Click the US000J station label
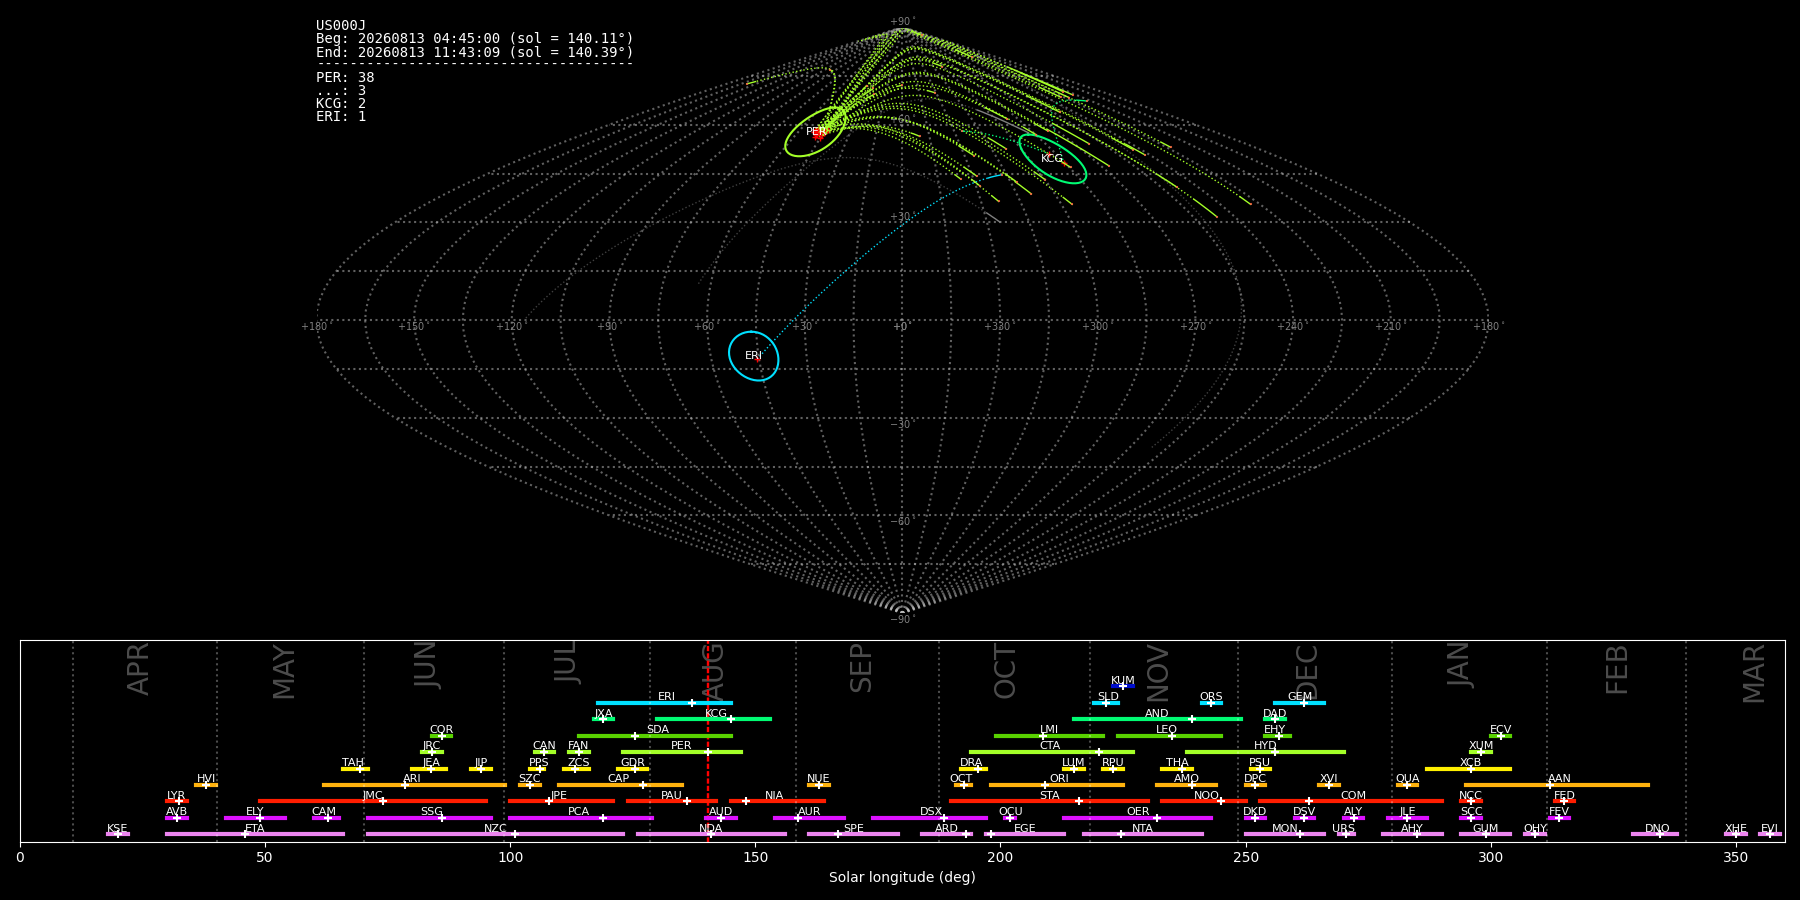1800x900 pixels. click(341, 26)
